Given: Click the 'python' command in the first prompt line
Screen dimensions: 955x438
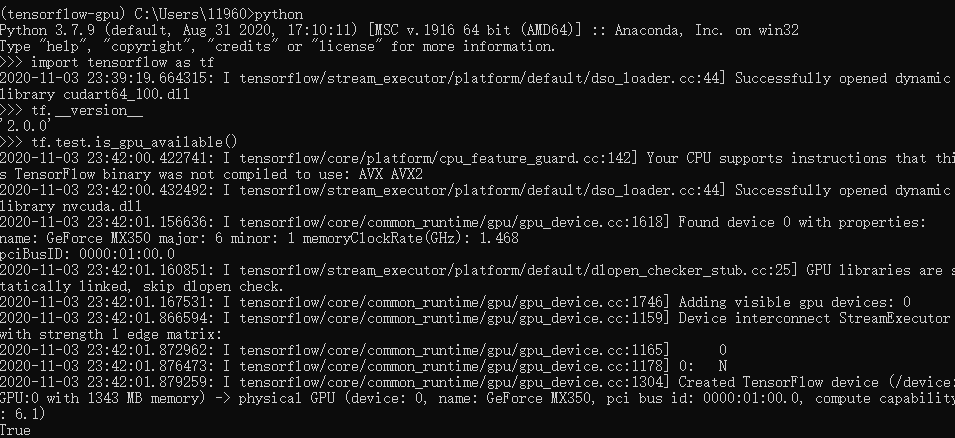Looking at the screenshot, I should [279, 13].
